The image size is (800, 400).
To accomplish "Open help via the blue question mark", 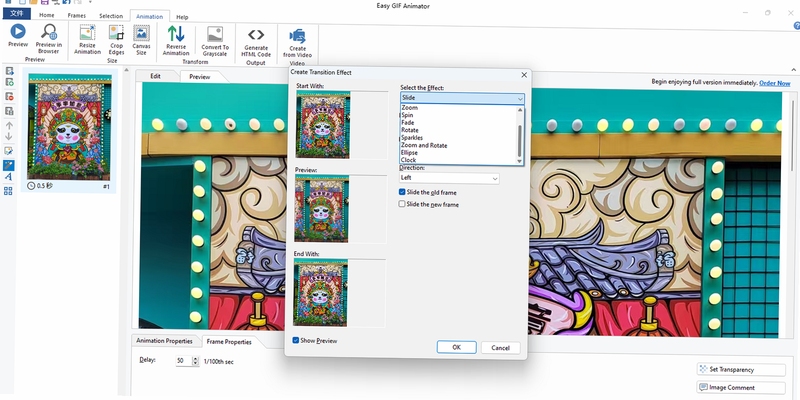I will tap(796, 25).
